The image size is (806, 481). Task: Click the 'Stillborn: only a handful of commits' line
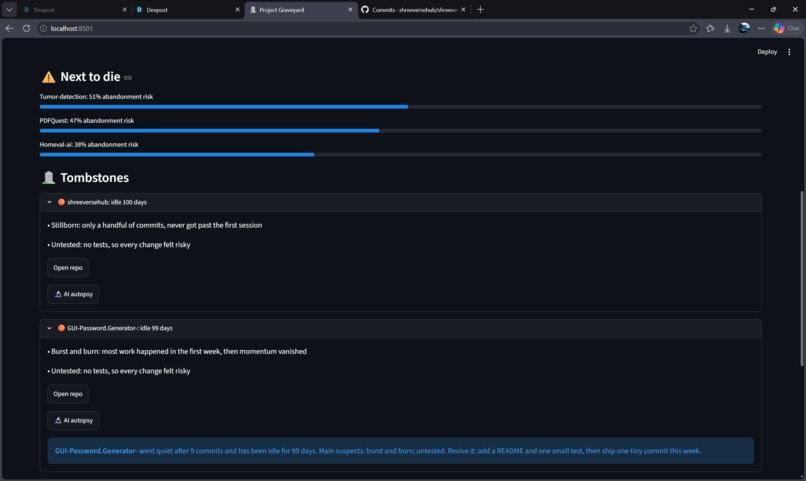tap(155, 225)
